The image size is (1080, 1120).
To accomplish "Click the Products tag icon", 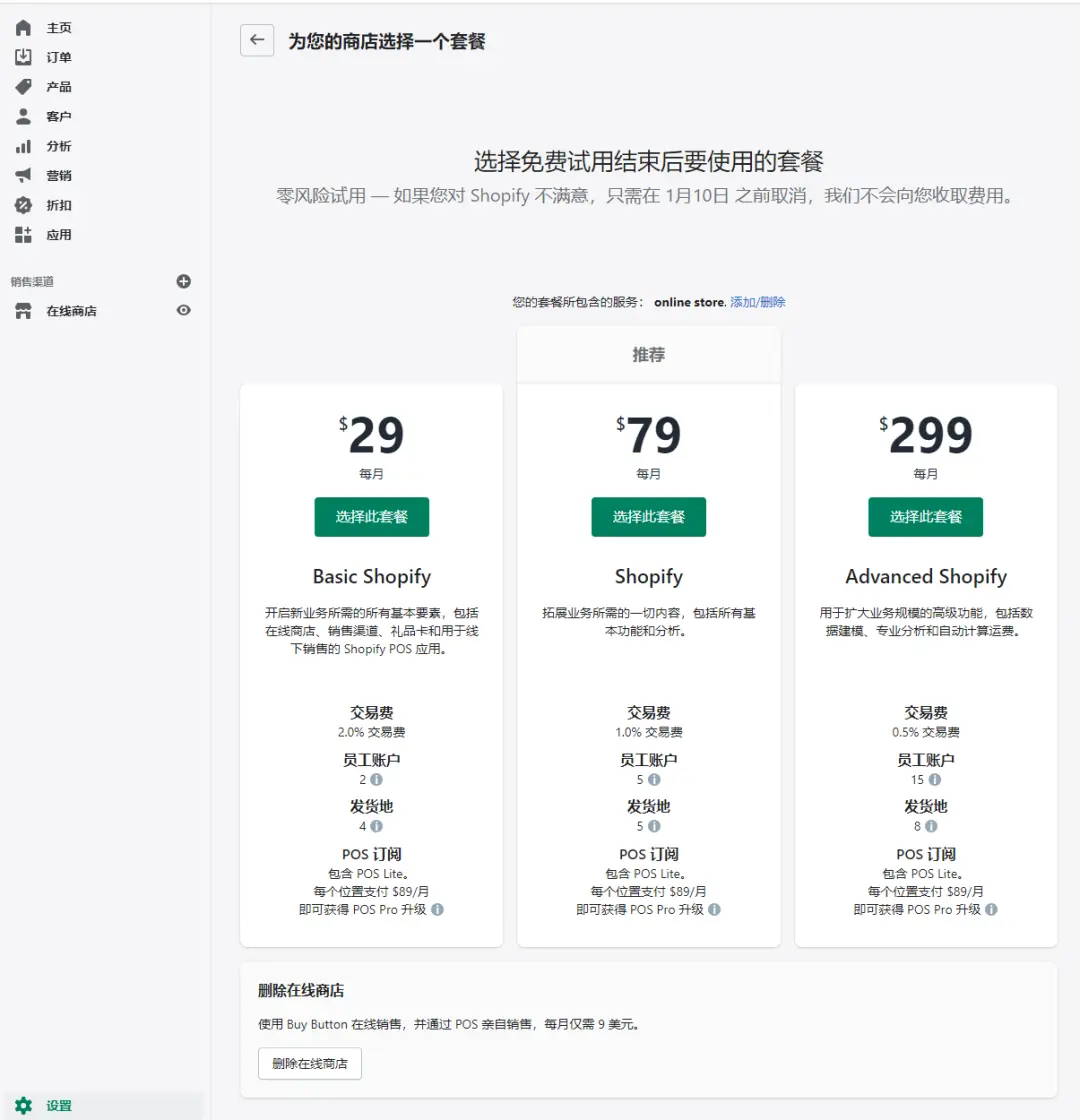I will point(23,86).
